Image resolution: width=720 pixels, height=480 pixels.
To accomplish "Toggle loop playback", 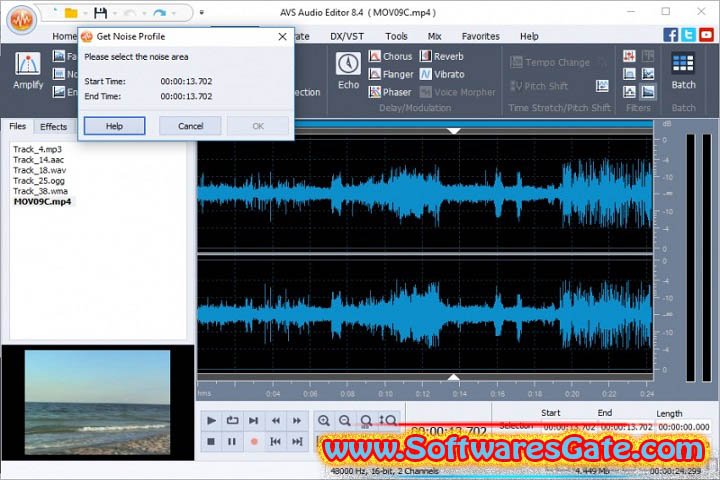I will tap(232, 420).
